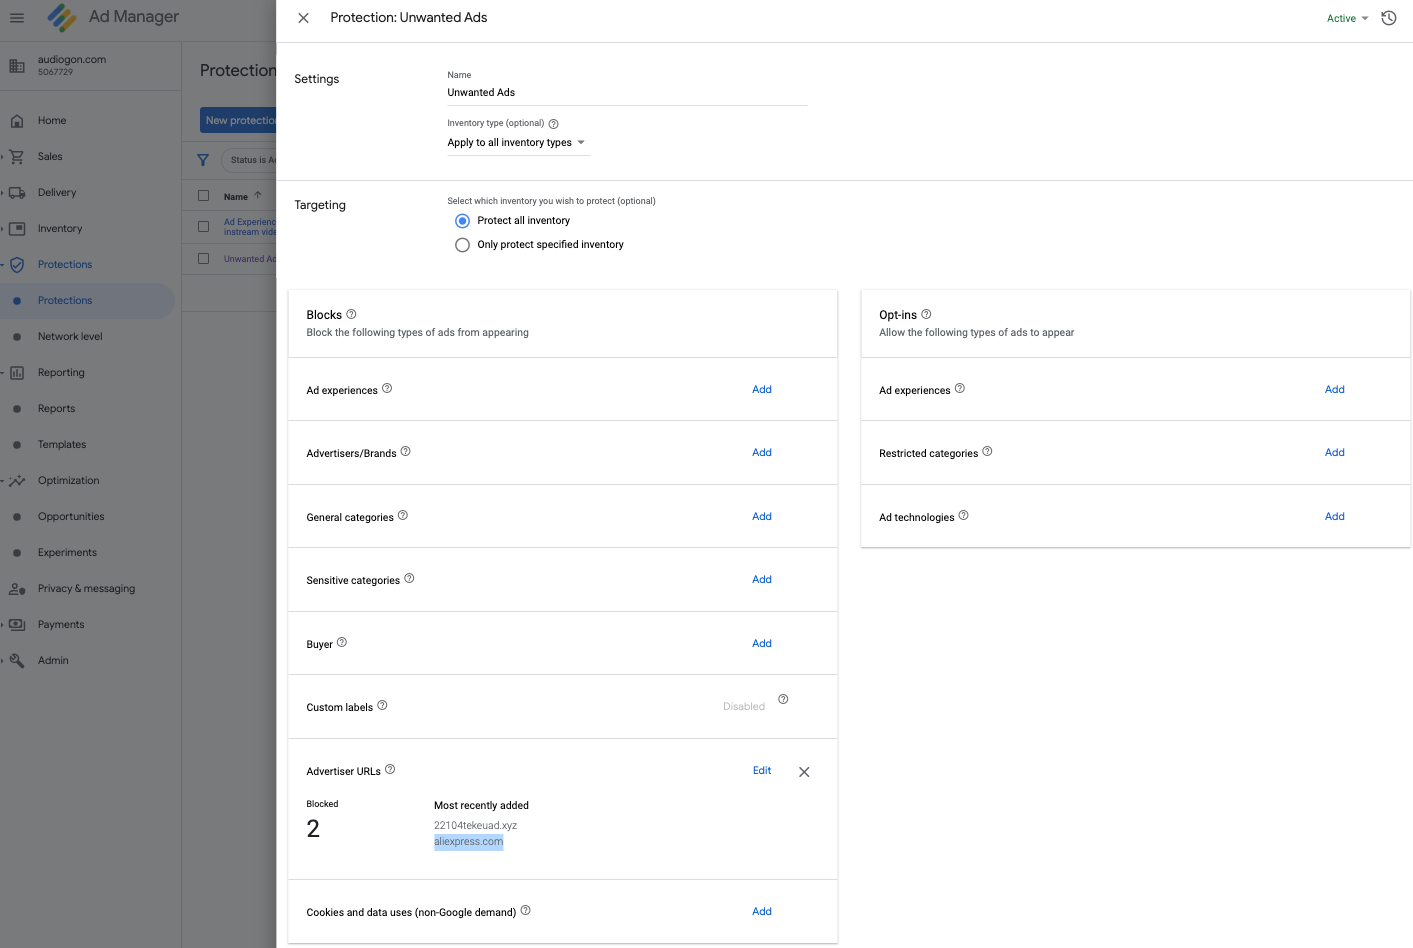Add blocked Ad experiences
1413x948 pixels.
tap(762, 389)
